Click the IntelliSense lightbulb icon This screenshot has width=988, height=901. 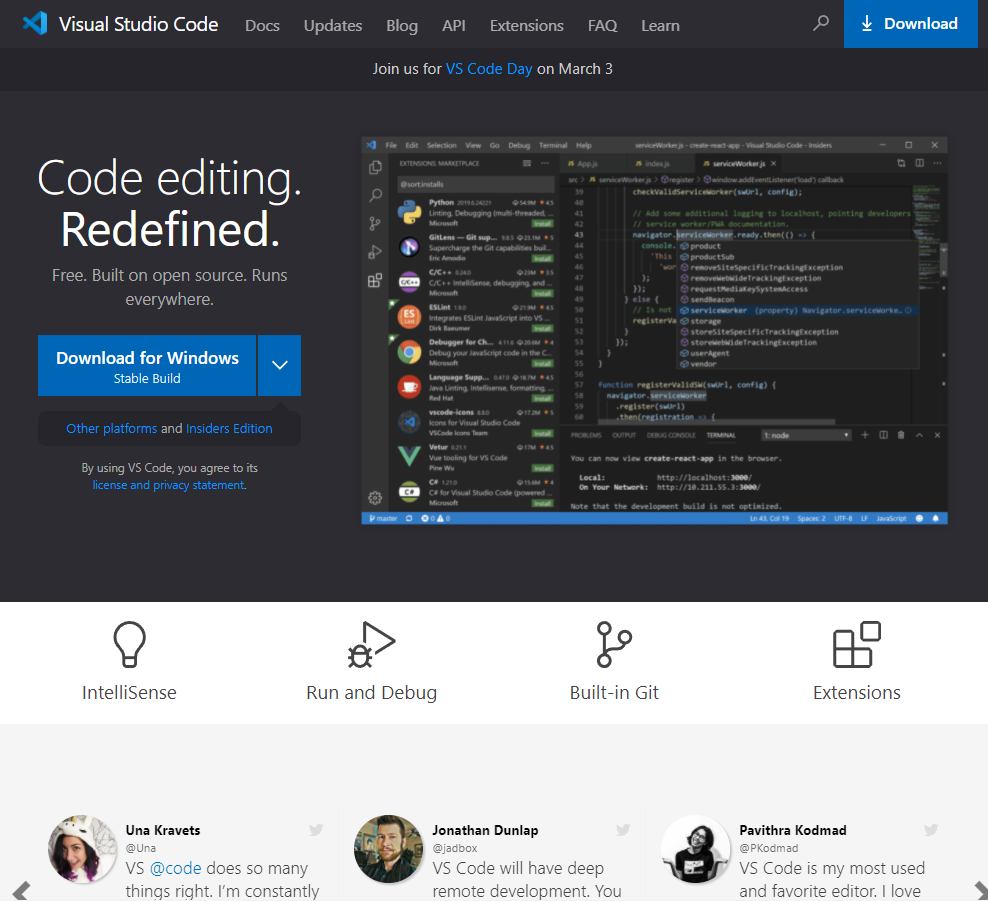coord(129,644)
